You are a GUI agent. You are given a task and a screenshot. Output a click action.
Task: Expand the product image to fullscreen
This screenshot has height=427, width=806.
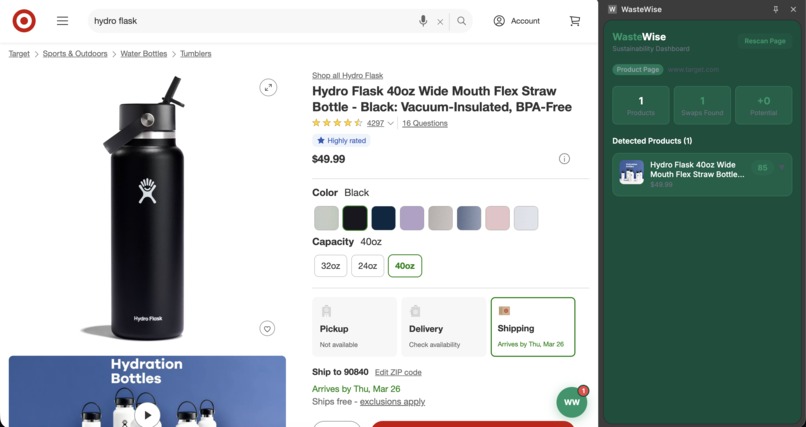[x=268, y=87]
